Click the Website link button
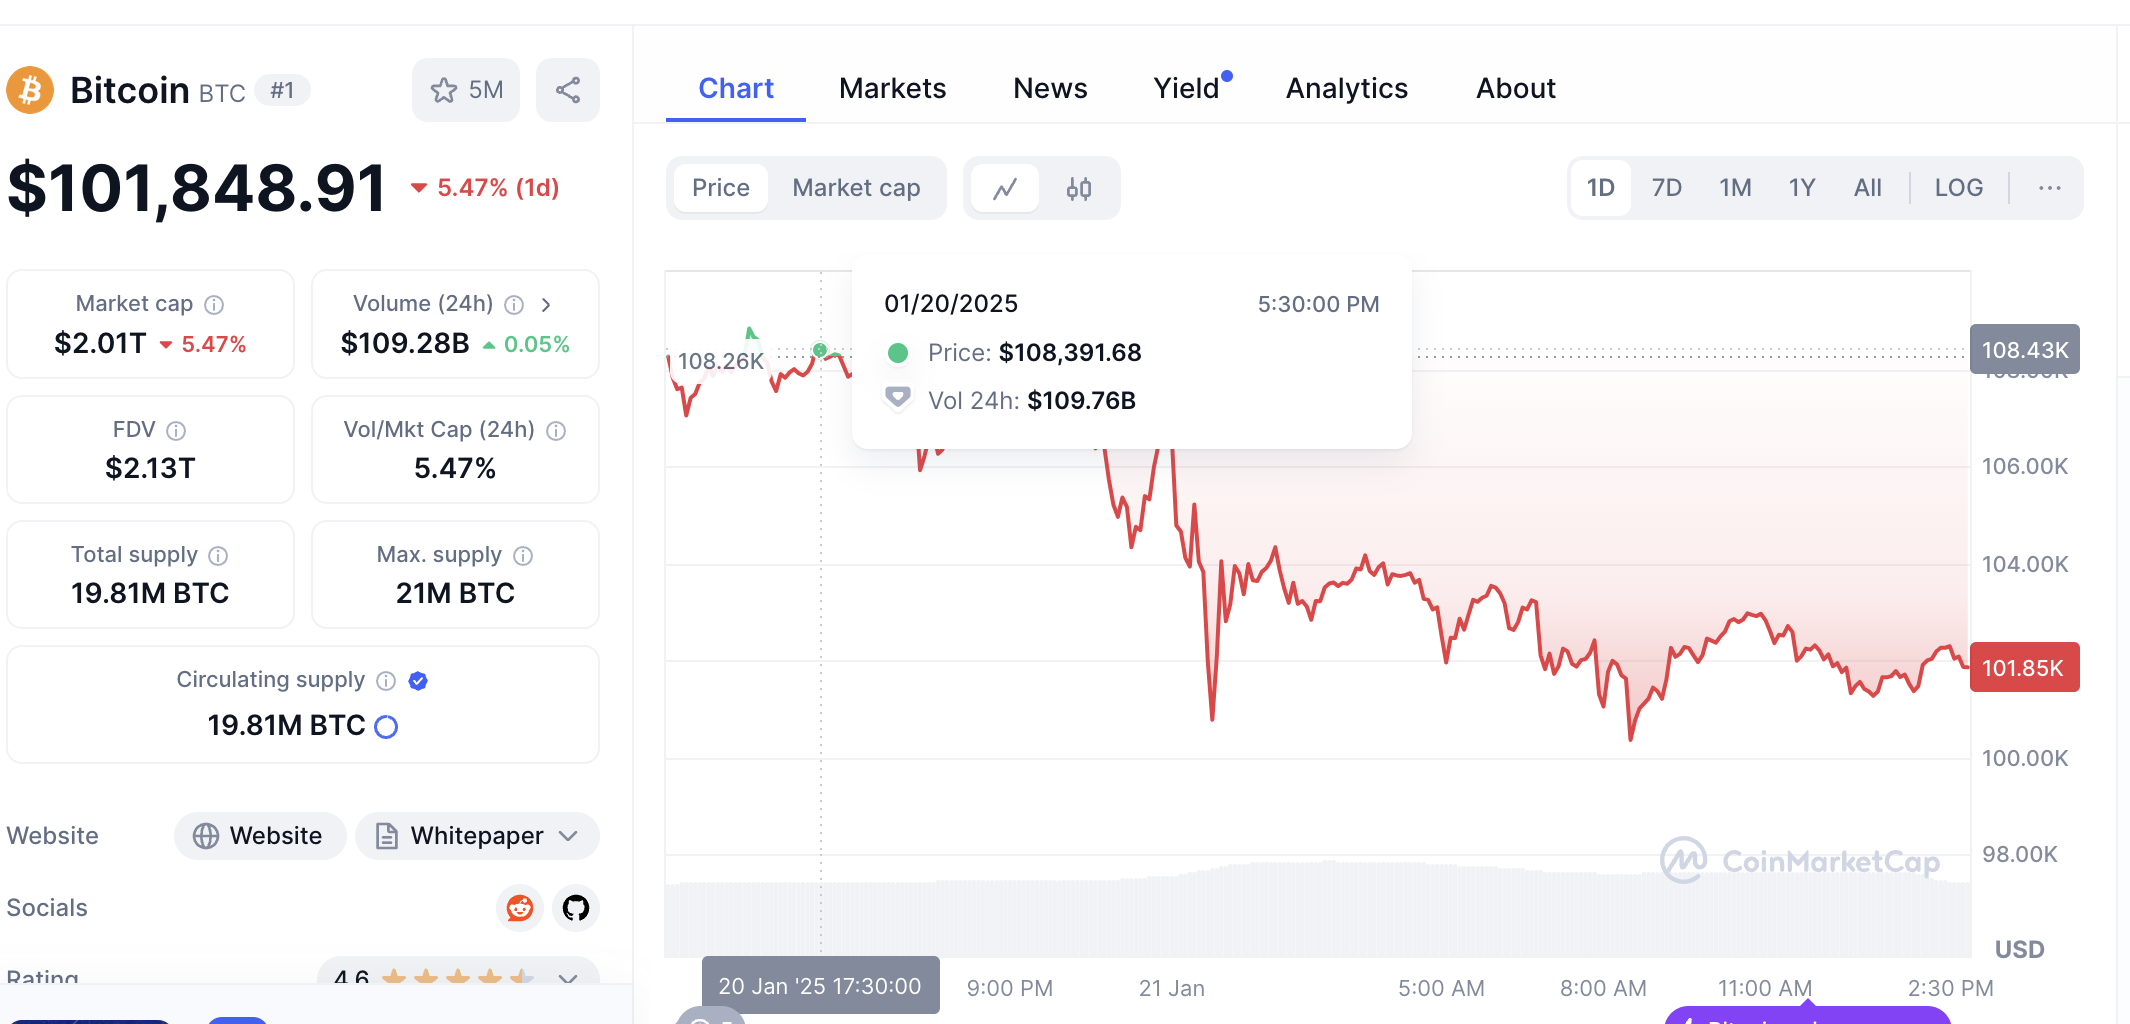Image resolution: width=2130 pixels, height=1024 pixels. 260,836
